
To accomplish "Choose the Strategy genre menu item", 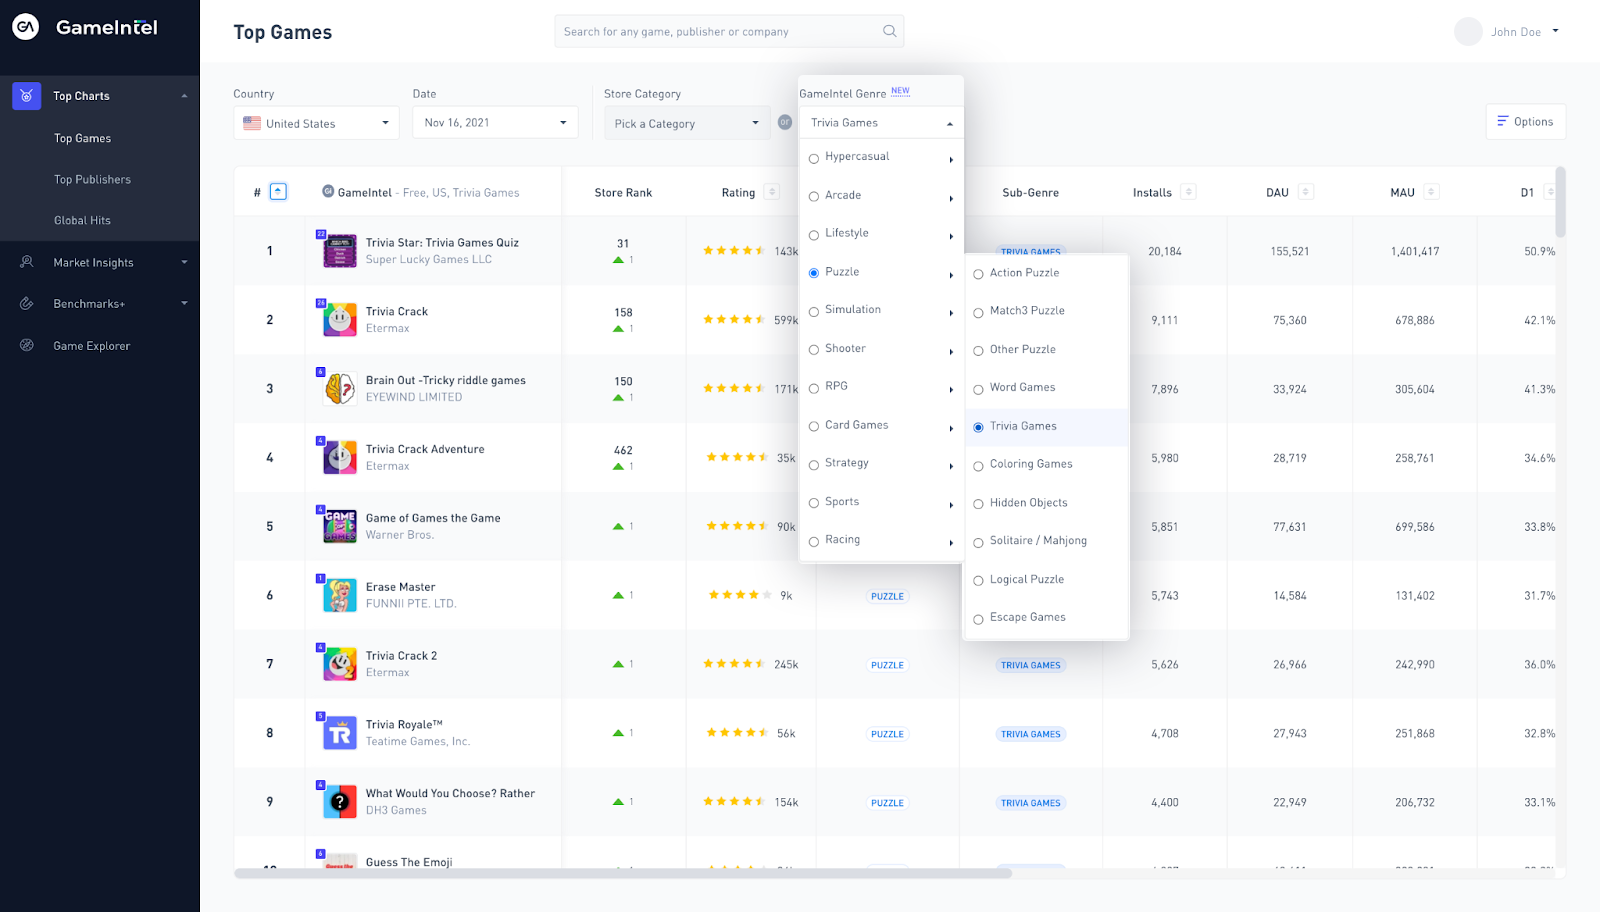I will tap(881, 463).
